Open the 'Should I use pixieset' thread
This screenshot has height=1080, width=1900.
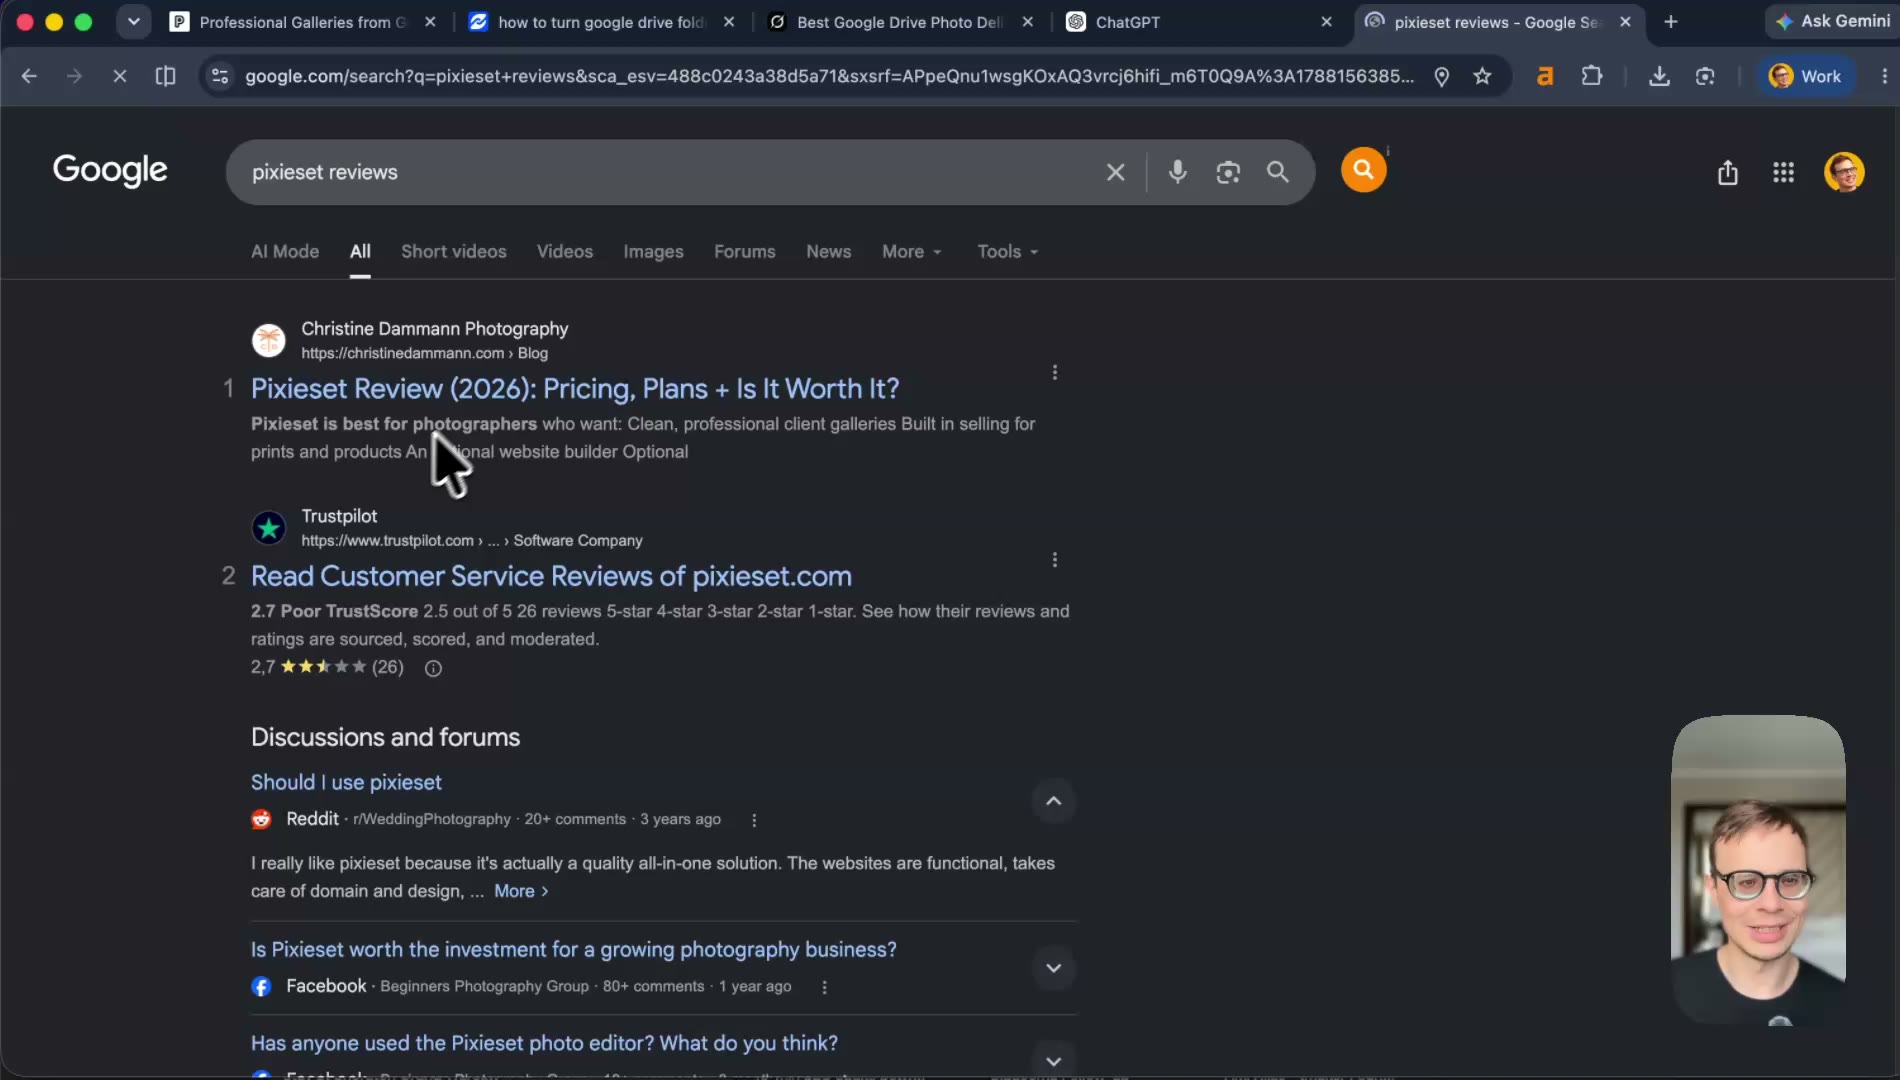pyautogui.click(x=346, y=783)
